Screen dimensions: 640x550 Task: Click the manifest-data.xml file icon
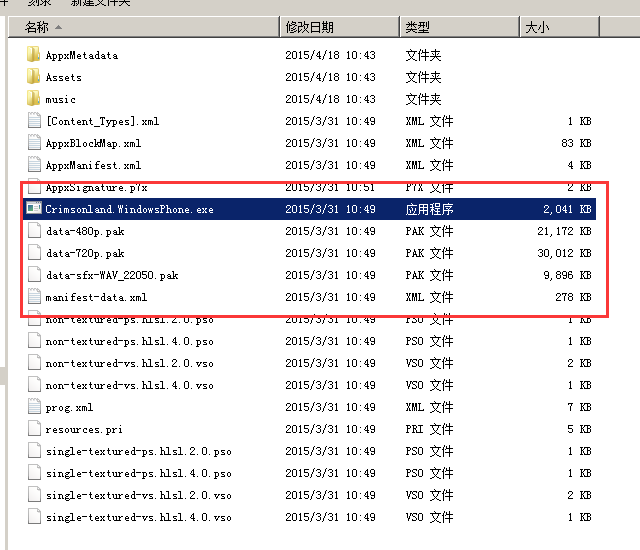(x=34, y=297)
